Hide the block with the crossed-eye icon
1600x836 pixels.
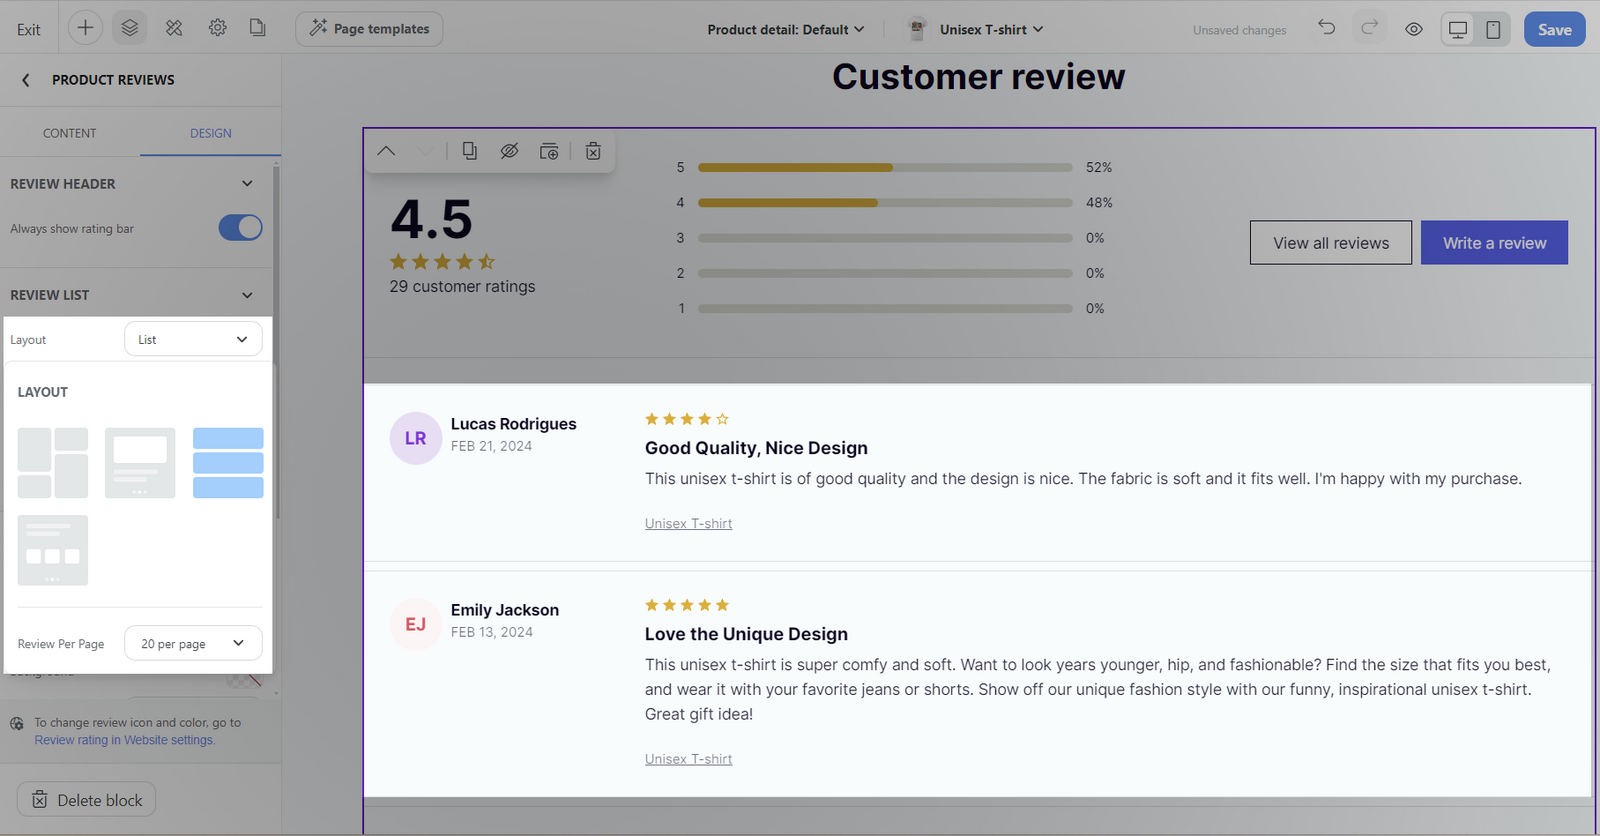click(509, 151)
